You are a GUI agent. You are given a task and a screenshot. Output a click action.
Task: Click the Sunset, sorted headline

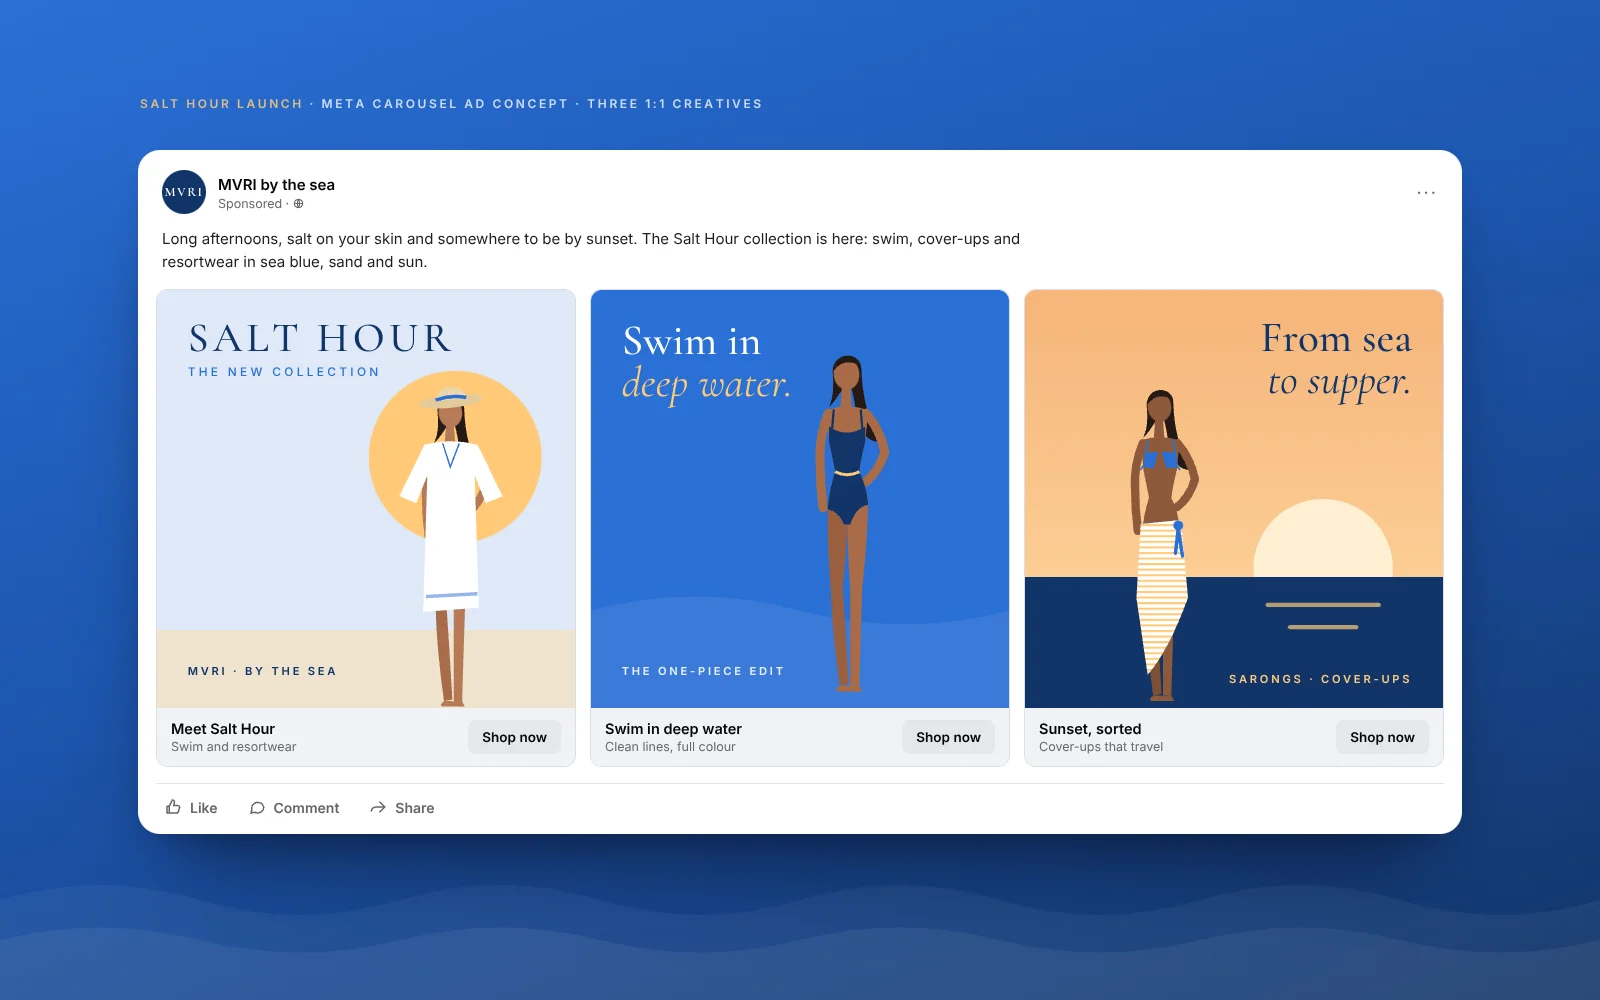1090,729
